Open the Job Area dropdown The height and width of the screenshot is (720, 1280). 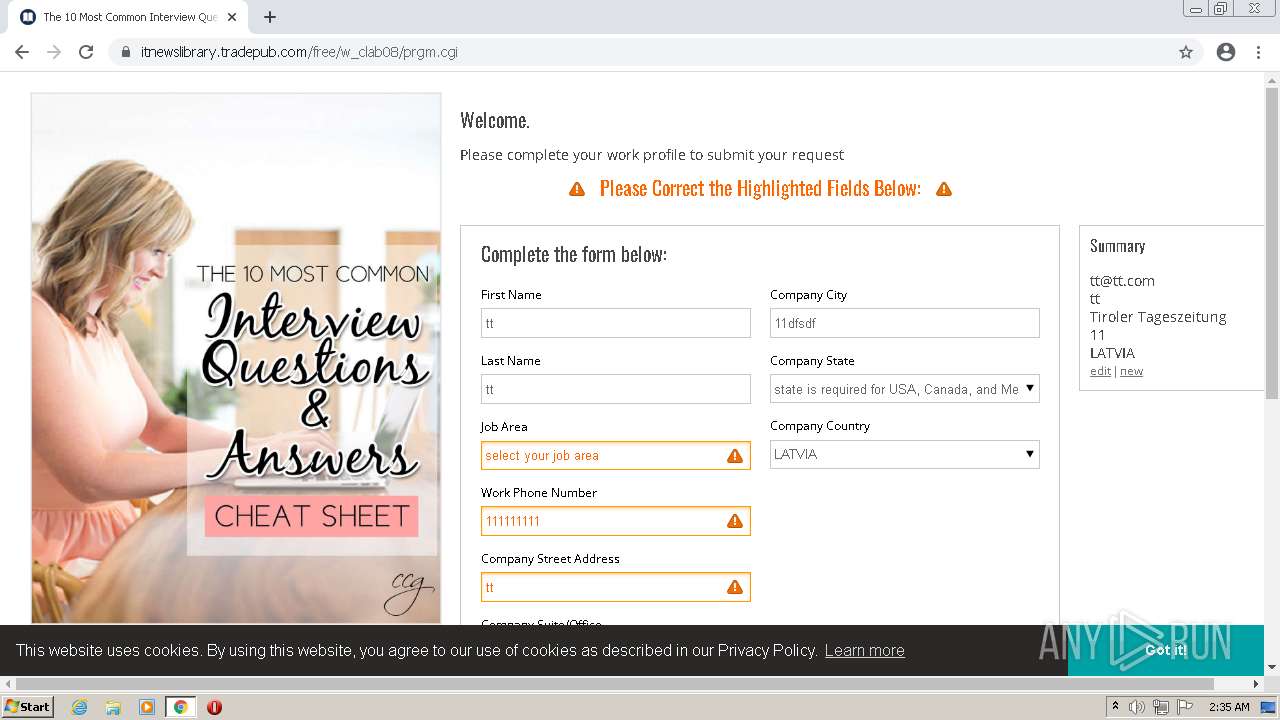(x=615, y=455)
